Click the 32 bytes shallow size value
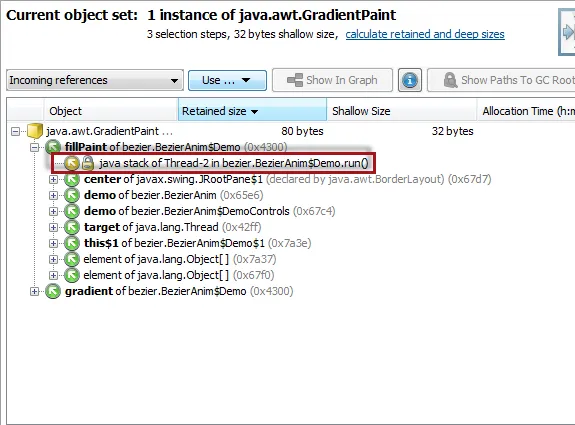The width and height of the screenshot is (575, 425). 453,131
